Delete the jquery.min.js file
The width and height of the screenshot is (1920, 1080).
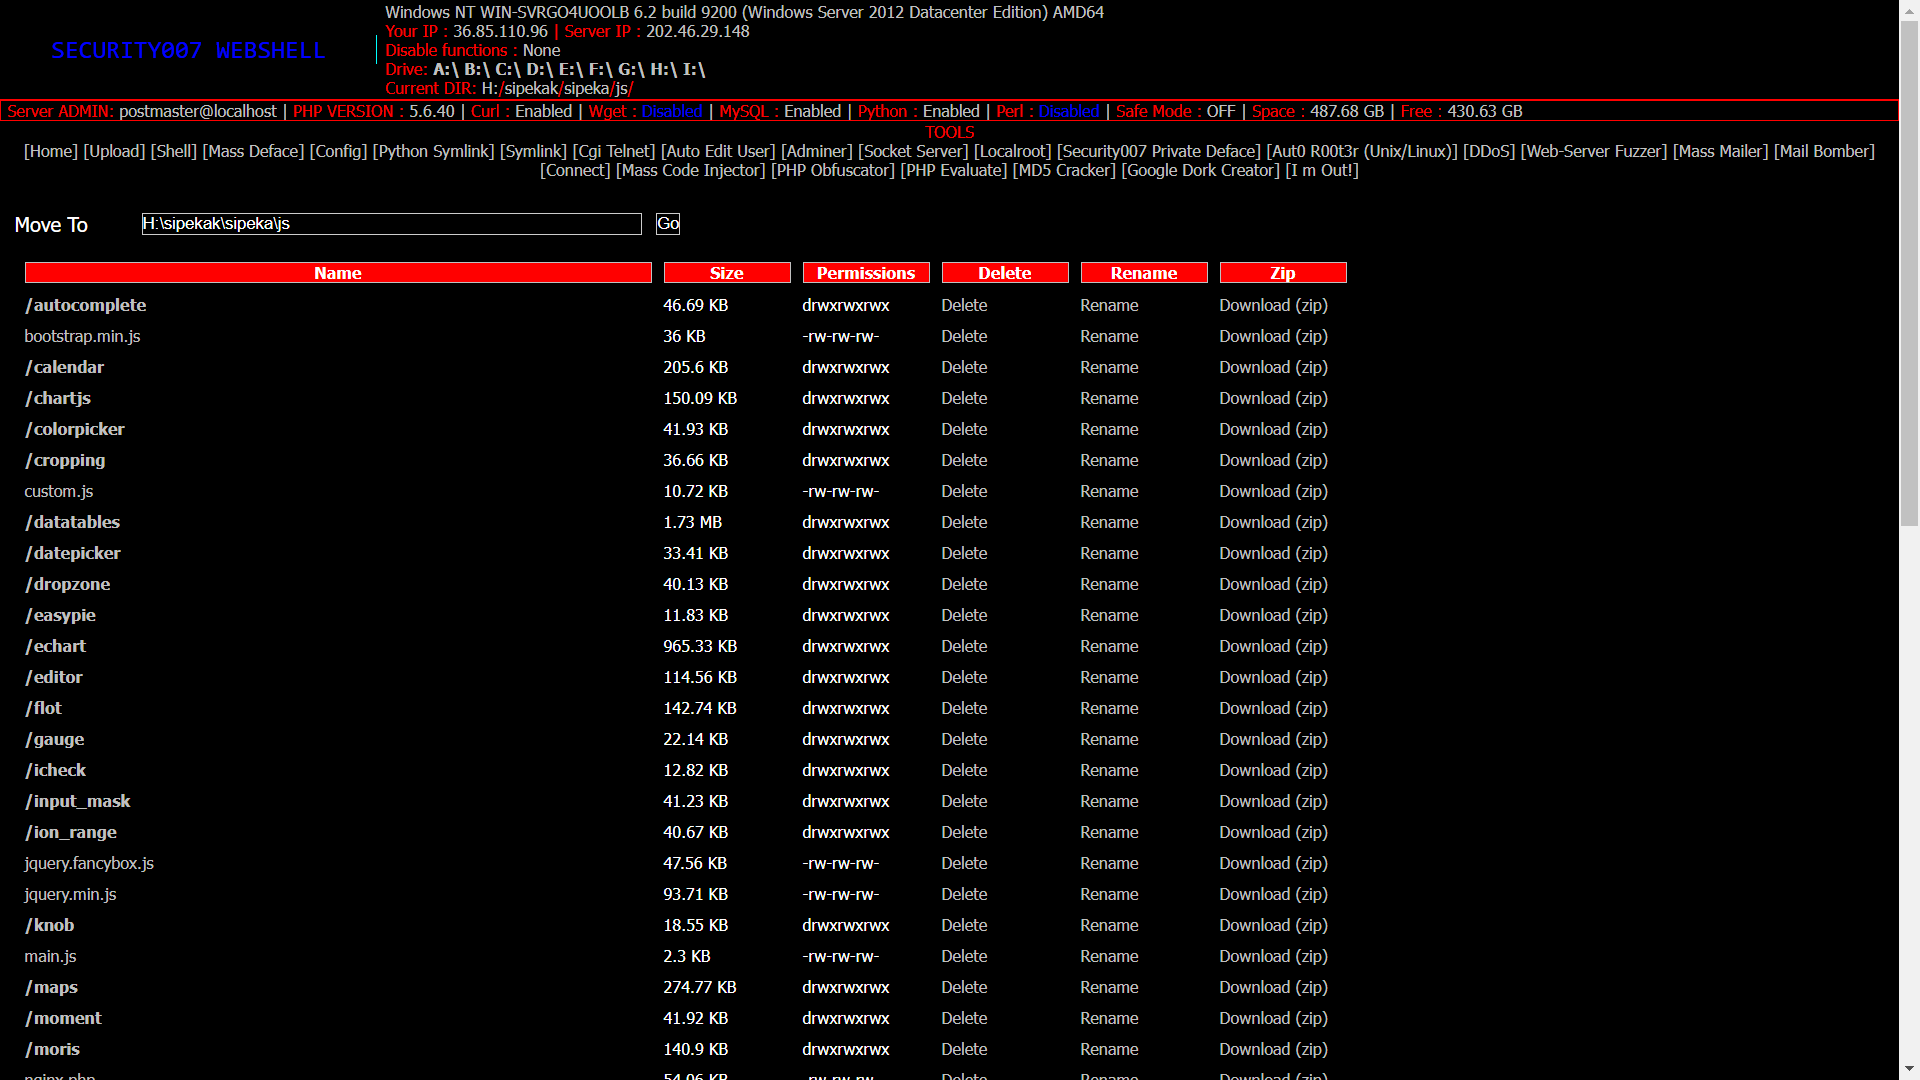click(x=964, y=894)
